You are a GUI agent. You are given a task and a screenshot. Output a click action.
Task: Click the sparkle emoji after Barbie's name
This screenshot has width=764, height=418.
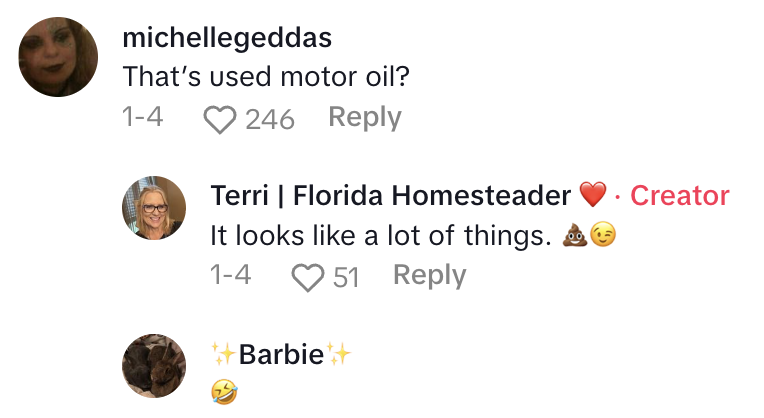pos(340,354)
